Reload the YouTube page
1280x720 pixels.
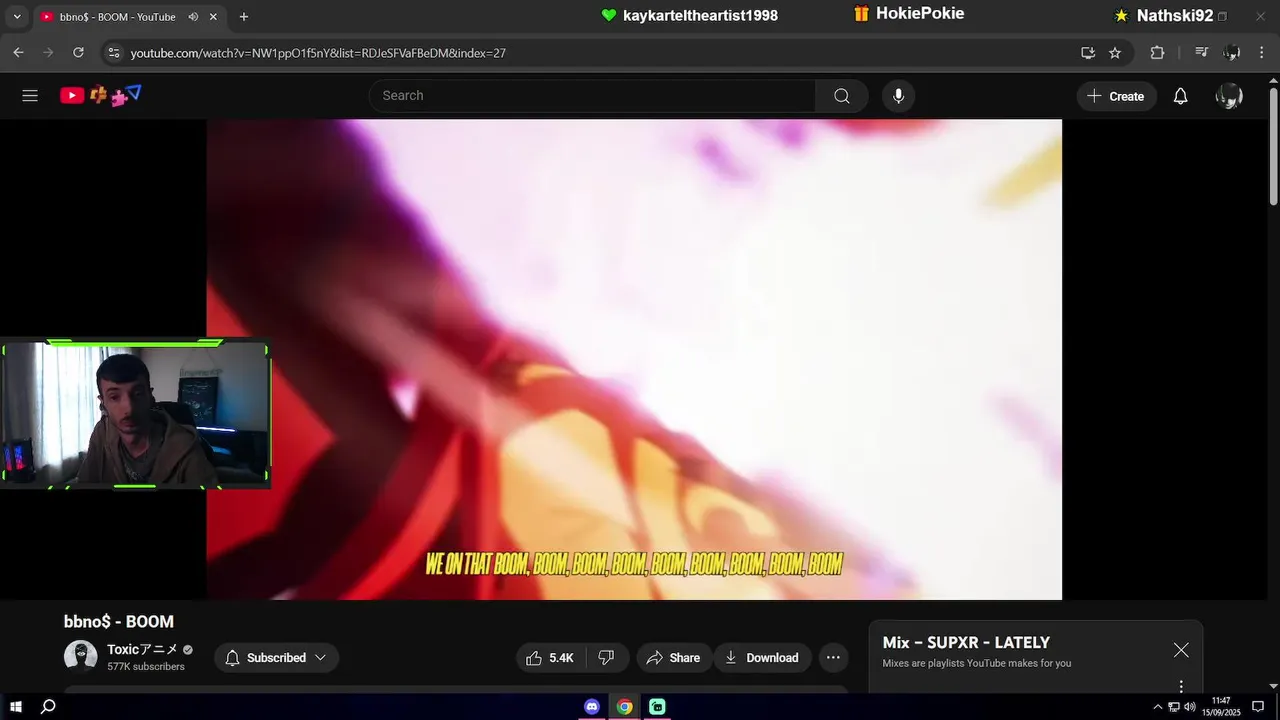coord(78,53)
